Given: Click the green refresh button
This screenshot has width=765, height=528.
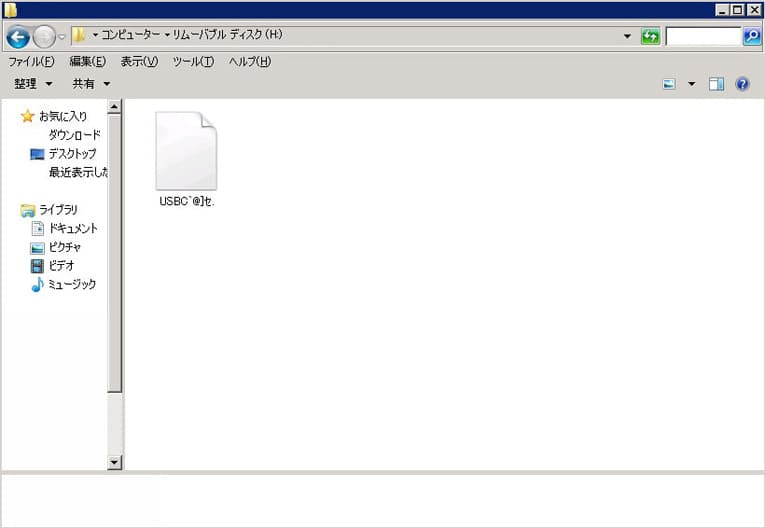Looking at the screenshot, I should [651, 37].
